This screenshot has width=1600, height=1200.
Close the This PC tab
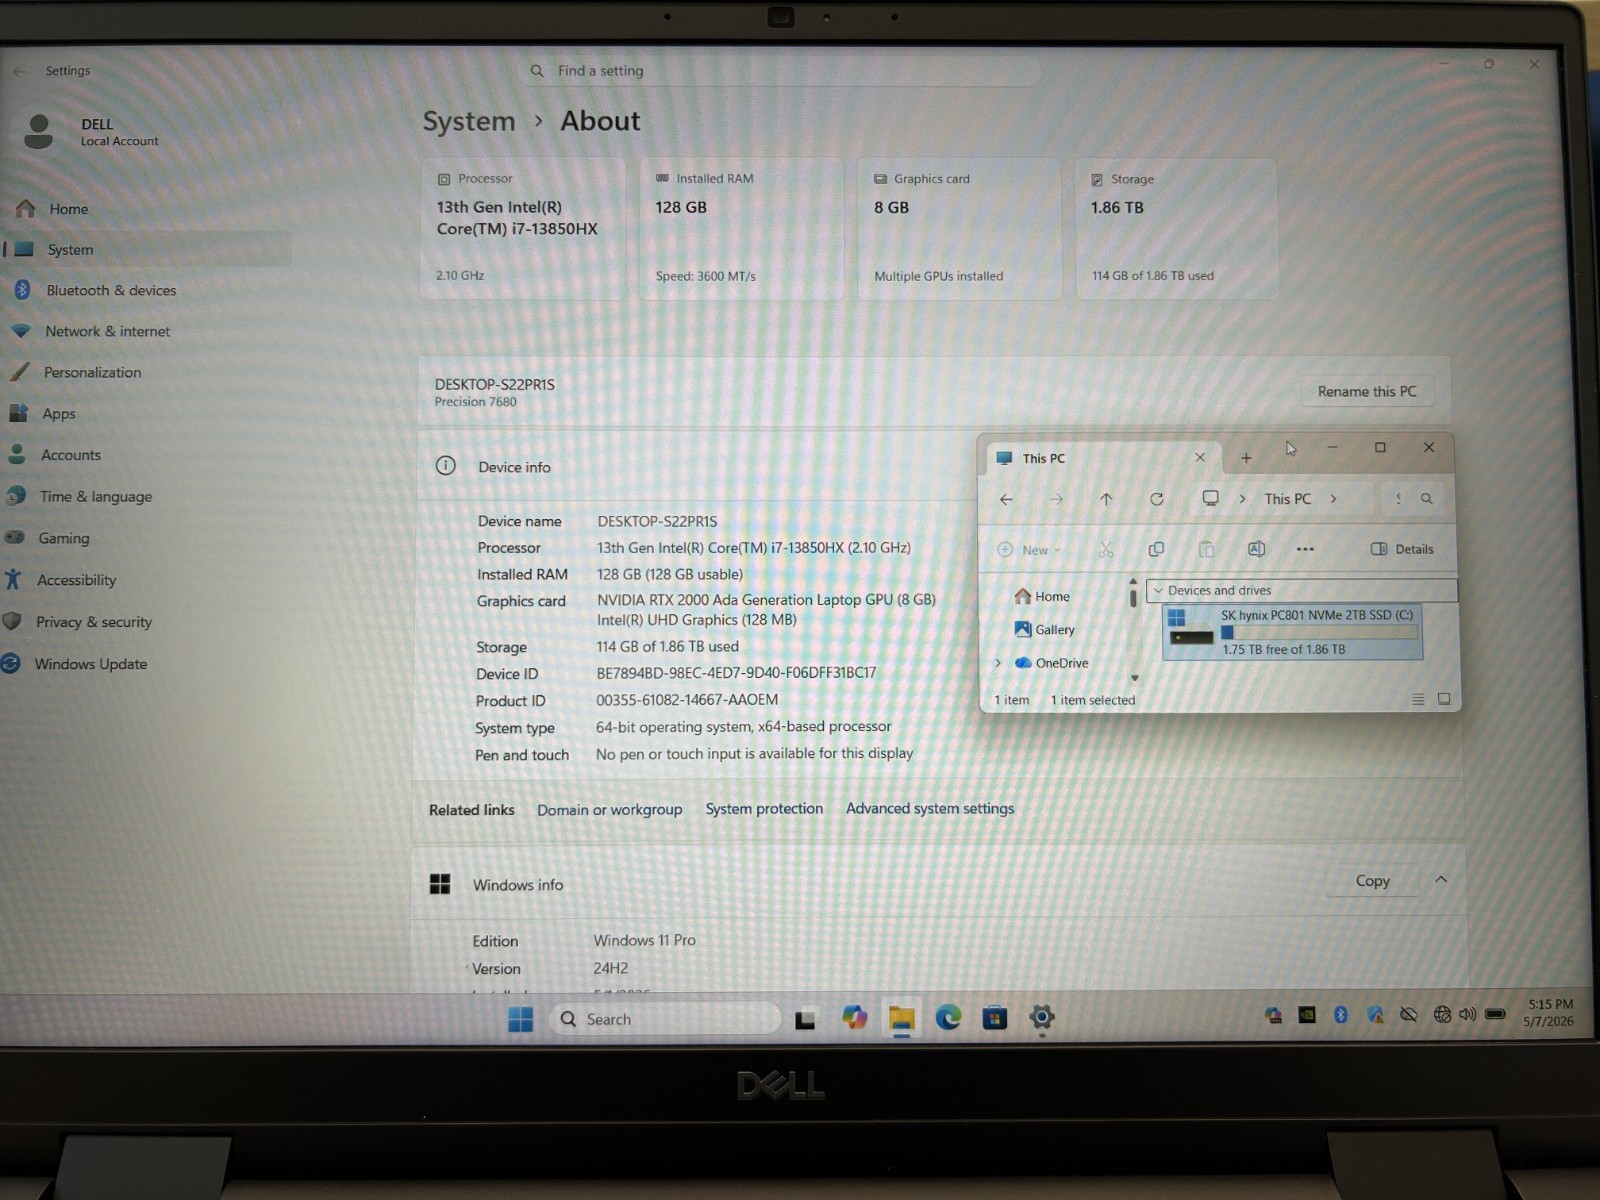[x=1200, y=457]
